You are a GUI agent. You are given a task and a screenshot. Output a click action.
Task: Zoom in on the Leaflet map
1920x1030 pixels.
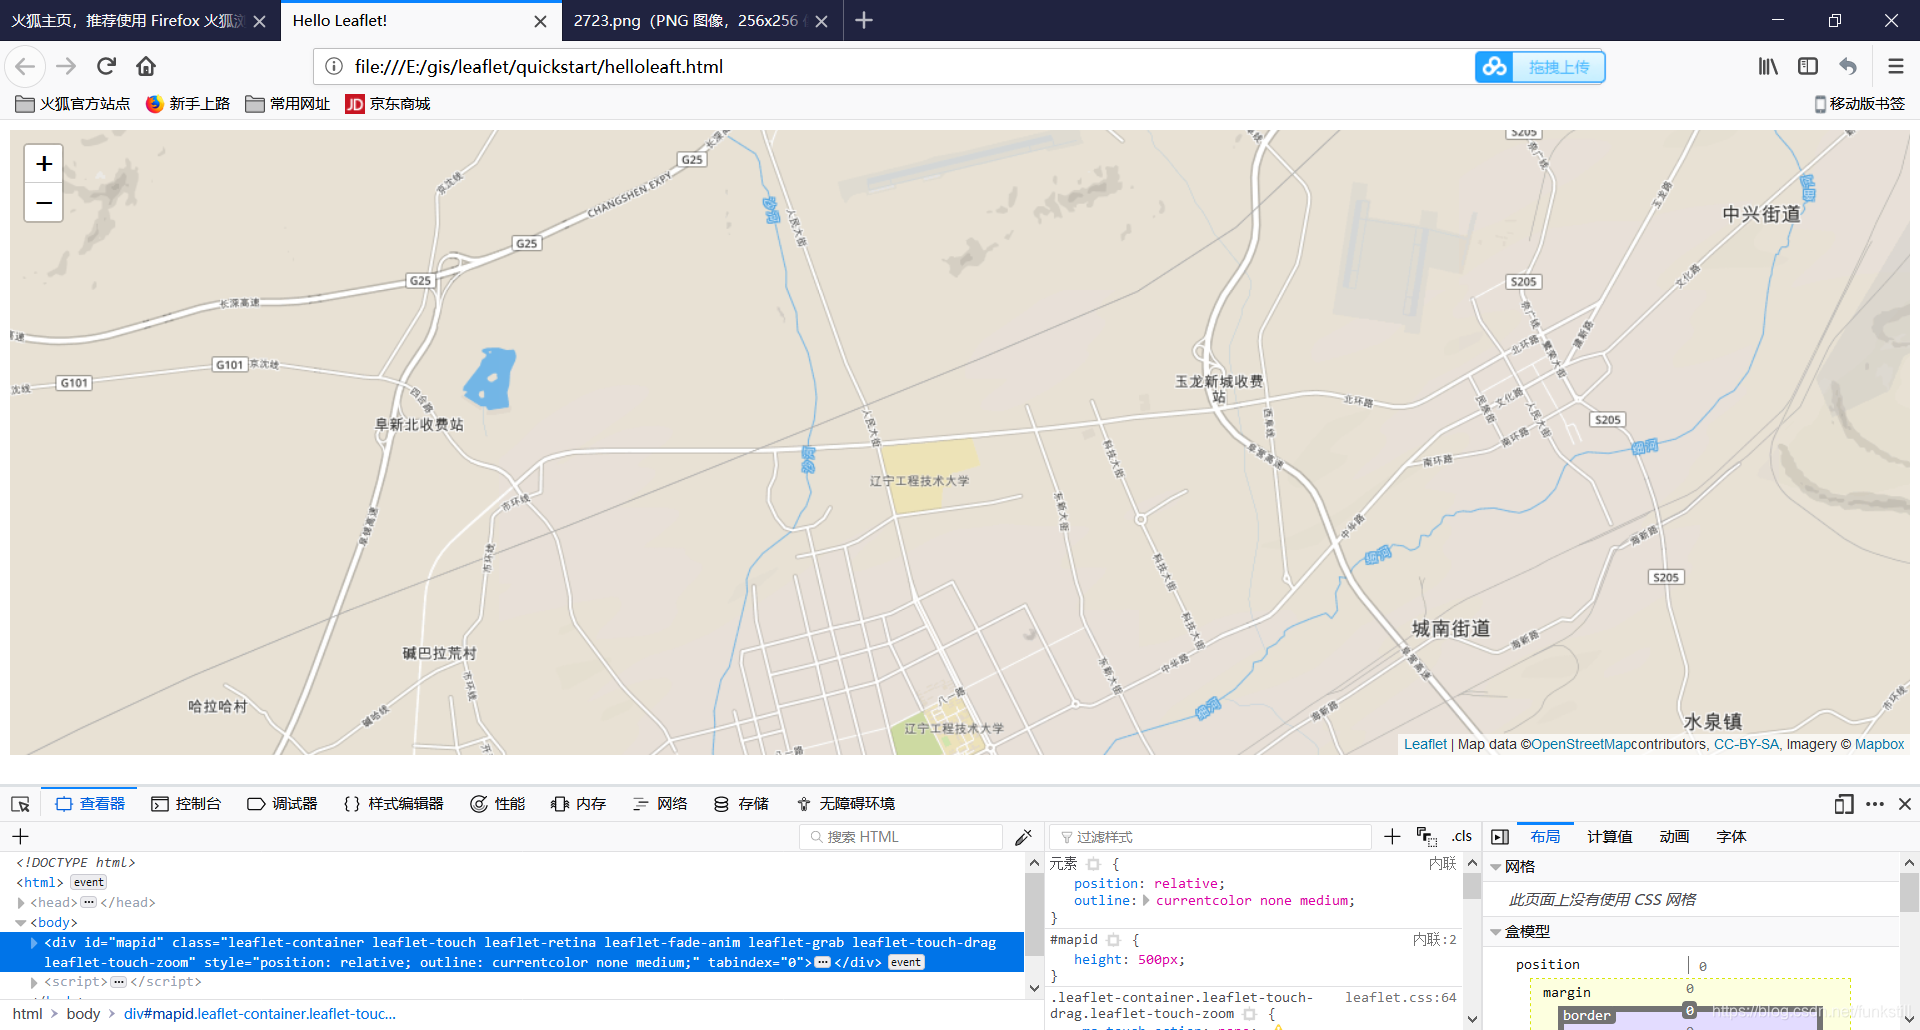44,164
